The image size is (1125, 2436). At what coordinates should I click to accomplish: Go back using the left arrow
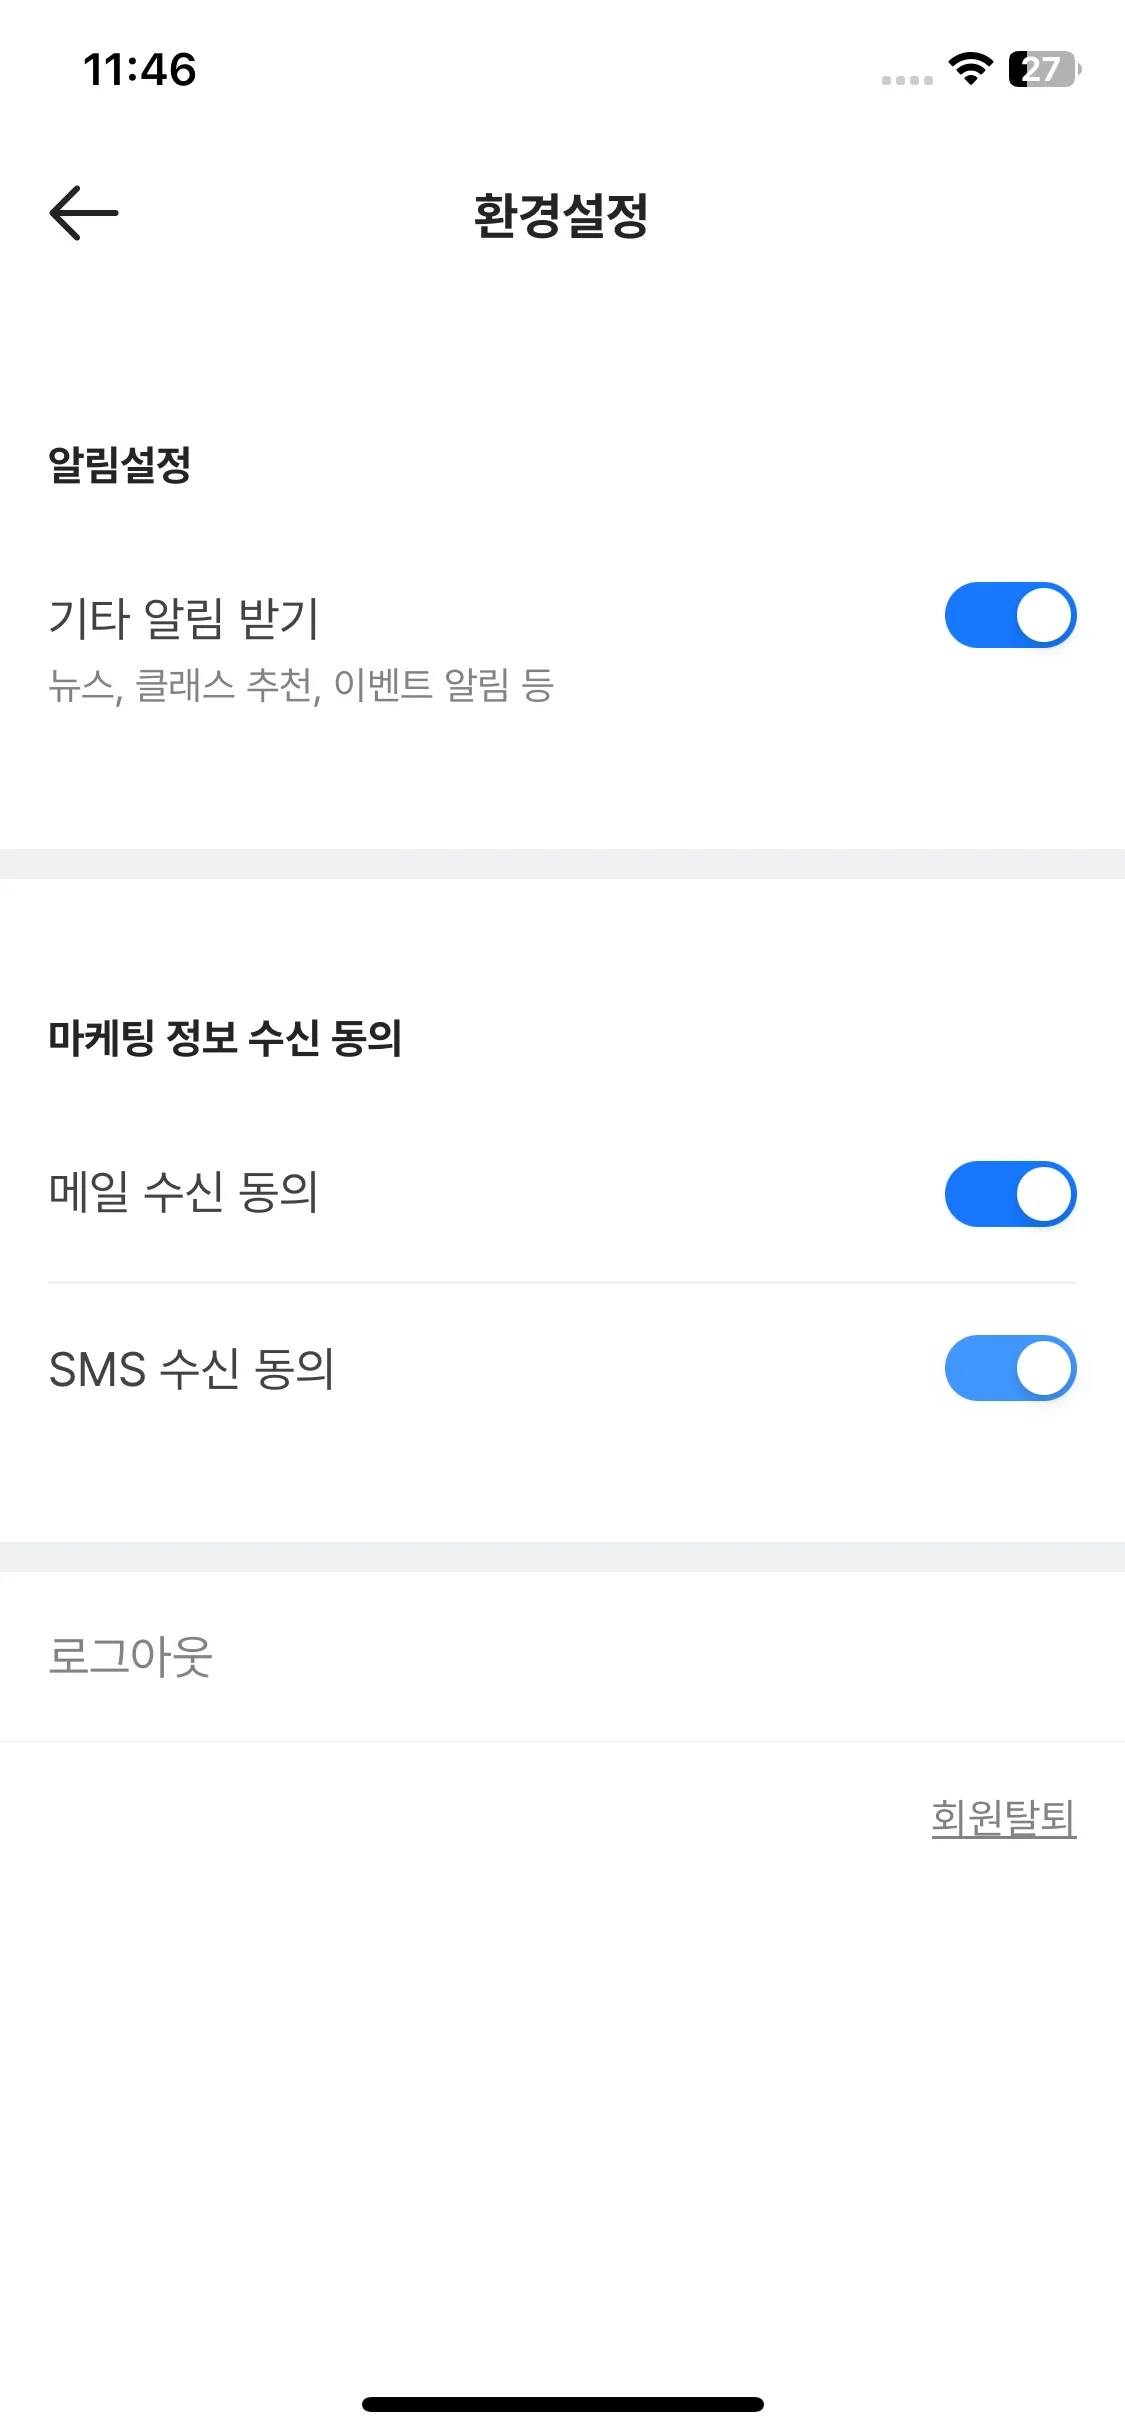tap(84, 213)
